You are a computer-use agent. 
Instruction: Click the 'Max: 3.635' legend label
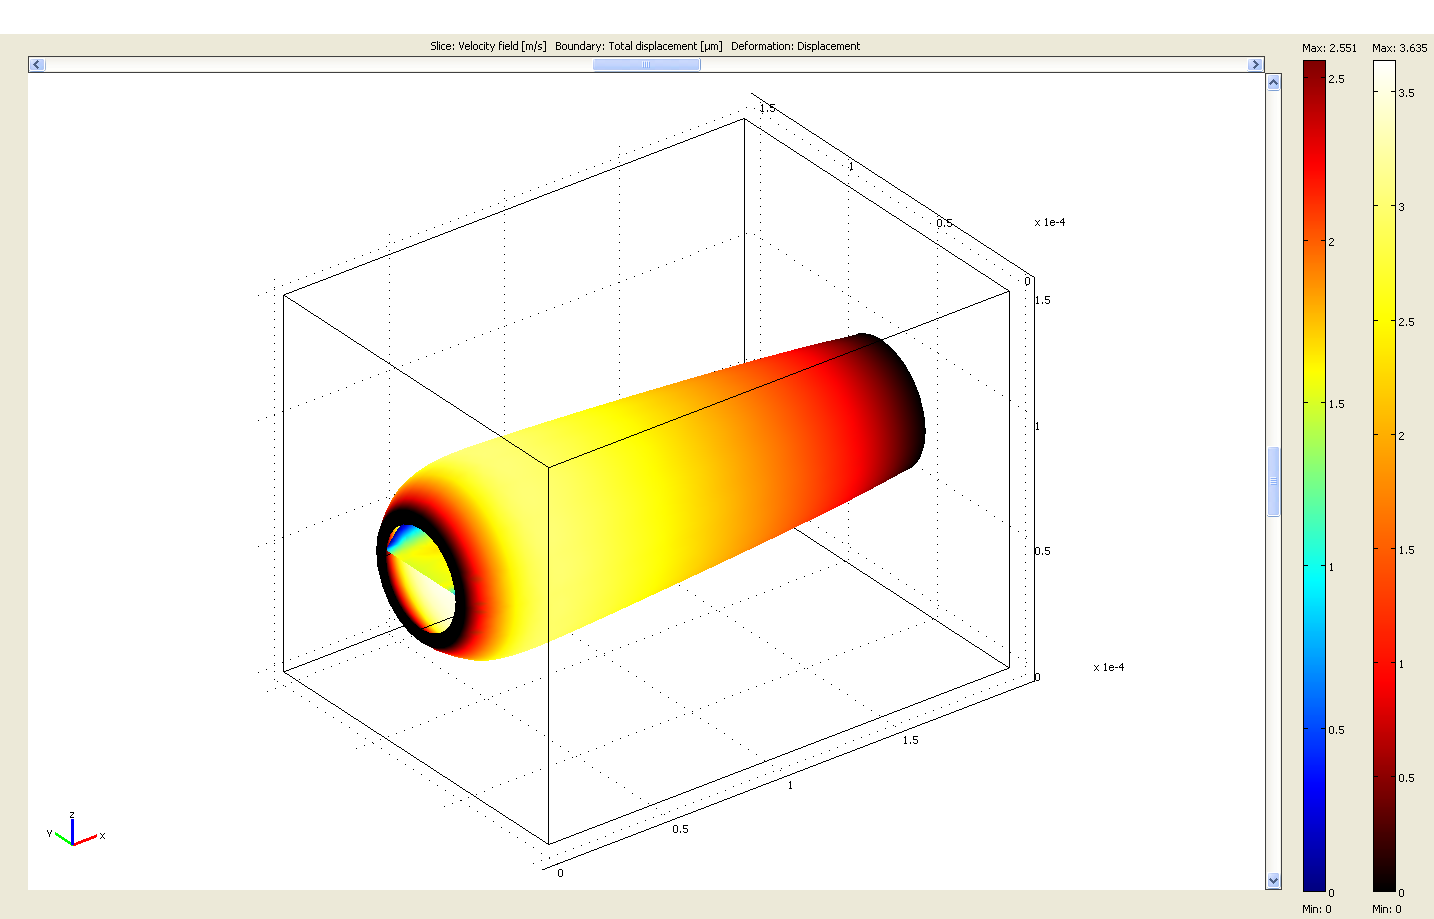pyautogui.click(x=1399, y=48)
